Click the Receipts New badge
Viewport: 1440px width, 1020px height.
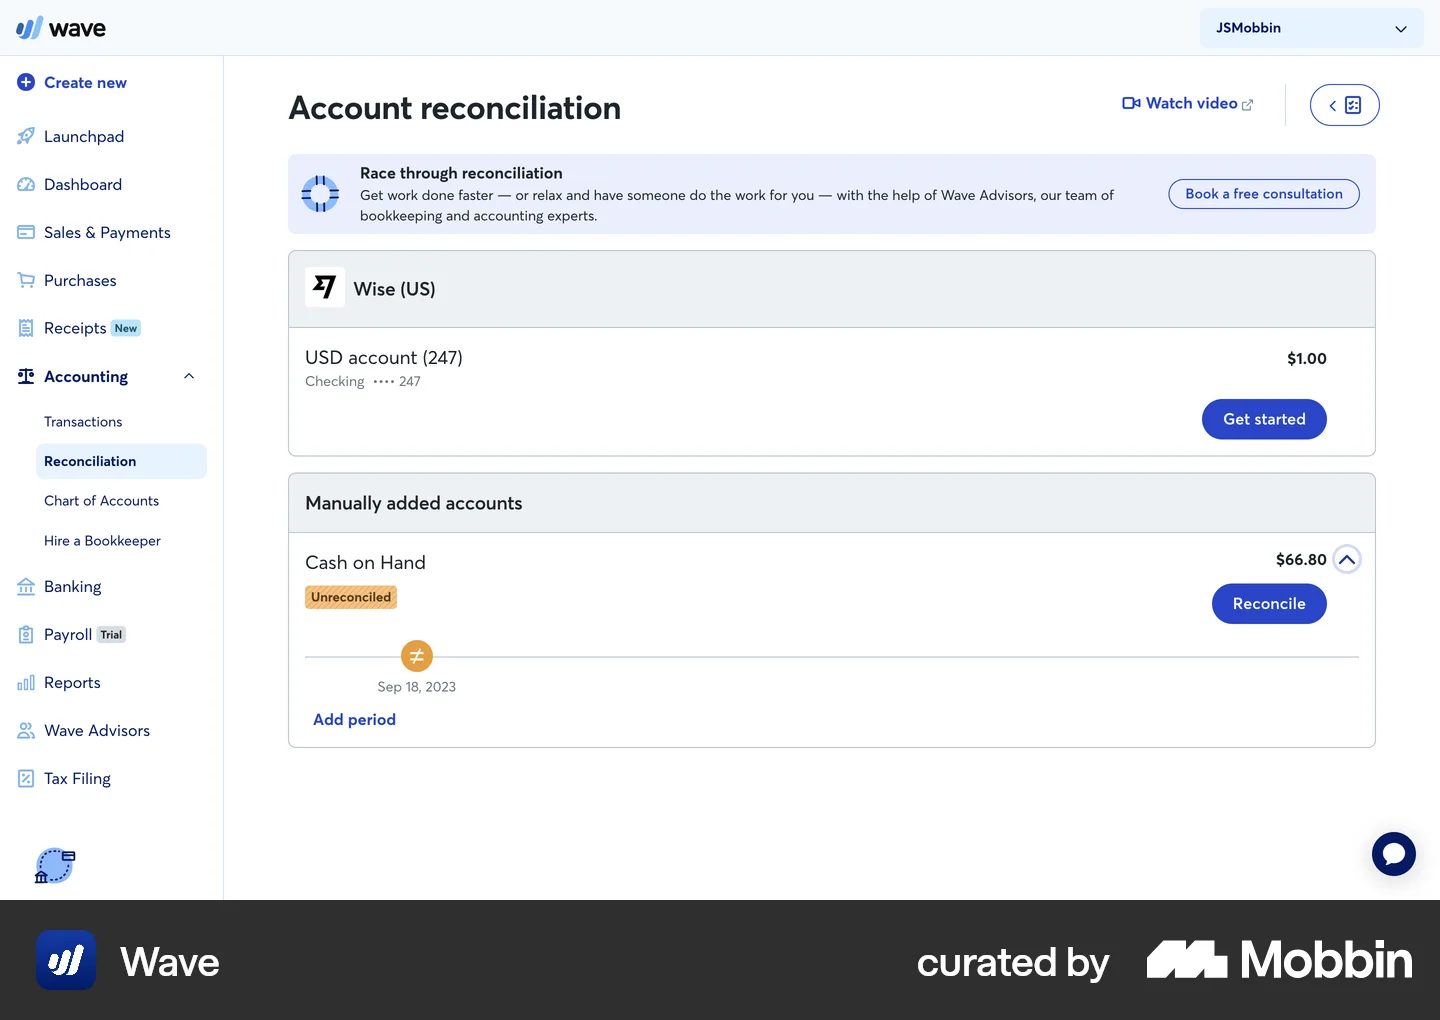(126, 328)
